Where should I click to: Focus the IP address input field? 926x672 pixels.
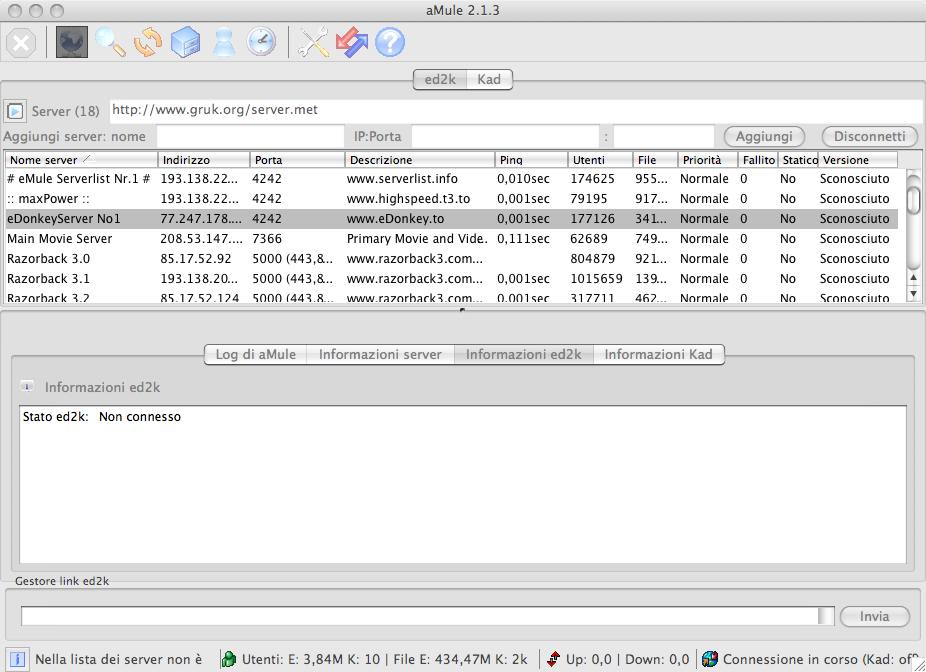(x=505, y=136)
